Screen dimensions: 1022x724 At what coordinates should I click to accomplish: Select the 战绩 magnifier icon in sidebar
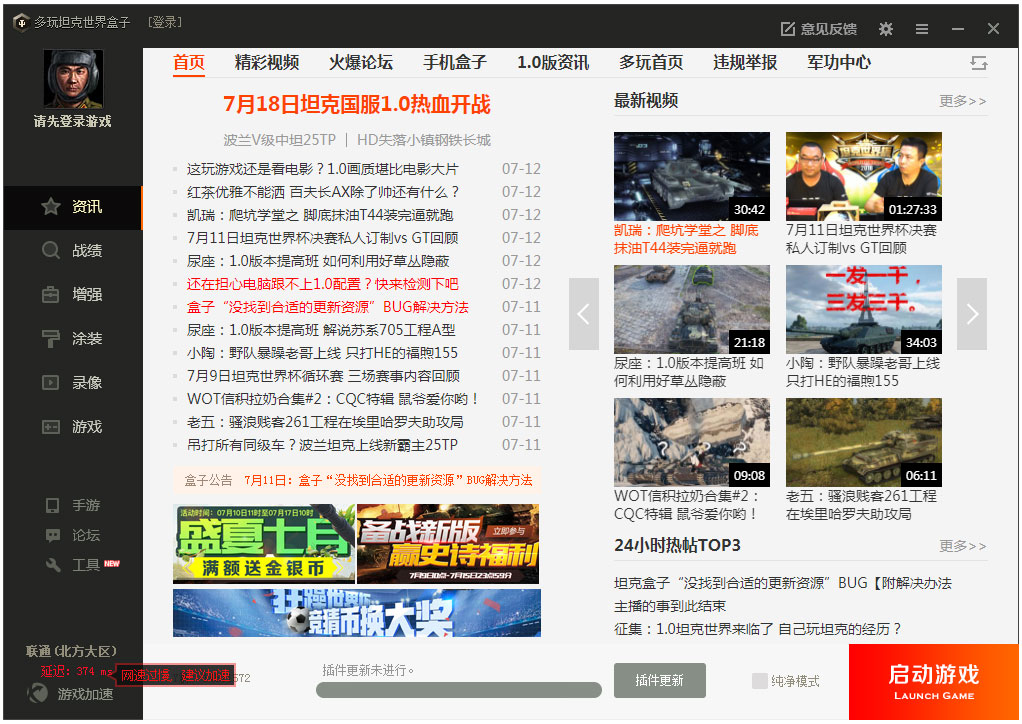[51, 251]
